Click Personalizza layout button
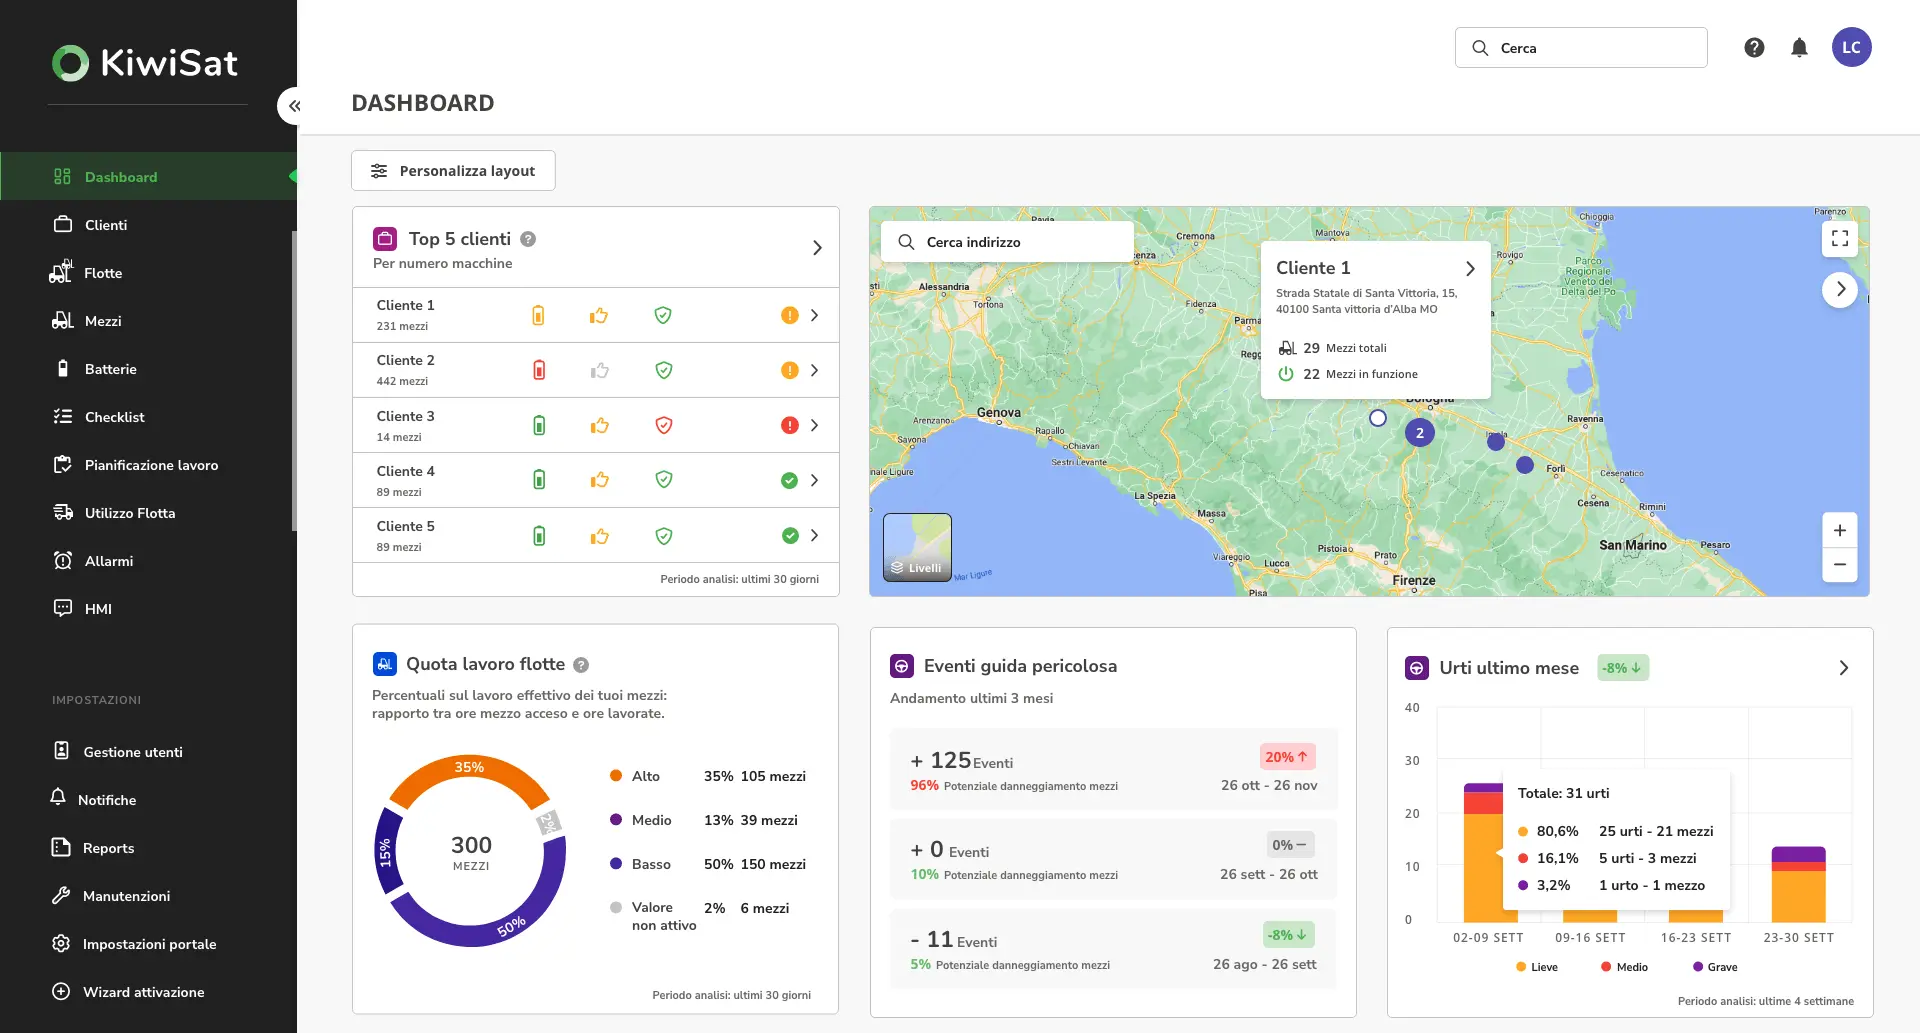Viewport: 1920px width, 1033px height. tap(453, 171)
